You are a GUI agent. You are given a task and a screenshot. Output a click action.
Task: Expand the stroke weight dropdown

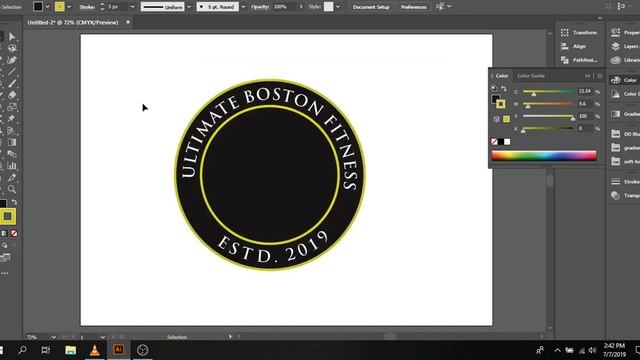[132, 7]
